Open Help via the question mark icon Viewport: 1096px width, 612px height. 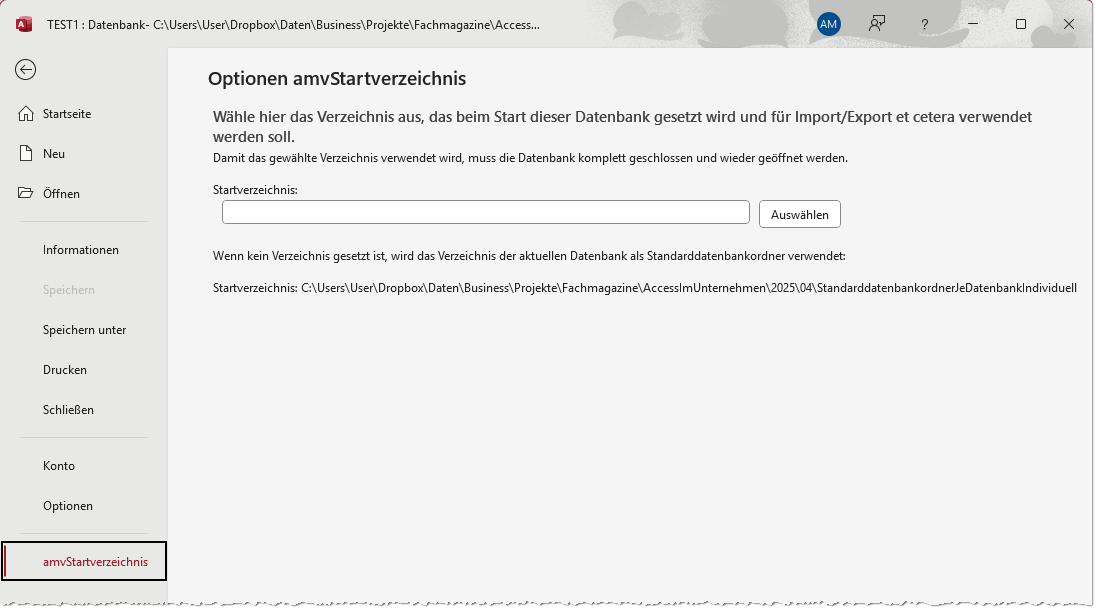(924, 24)
